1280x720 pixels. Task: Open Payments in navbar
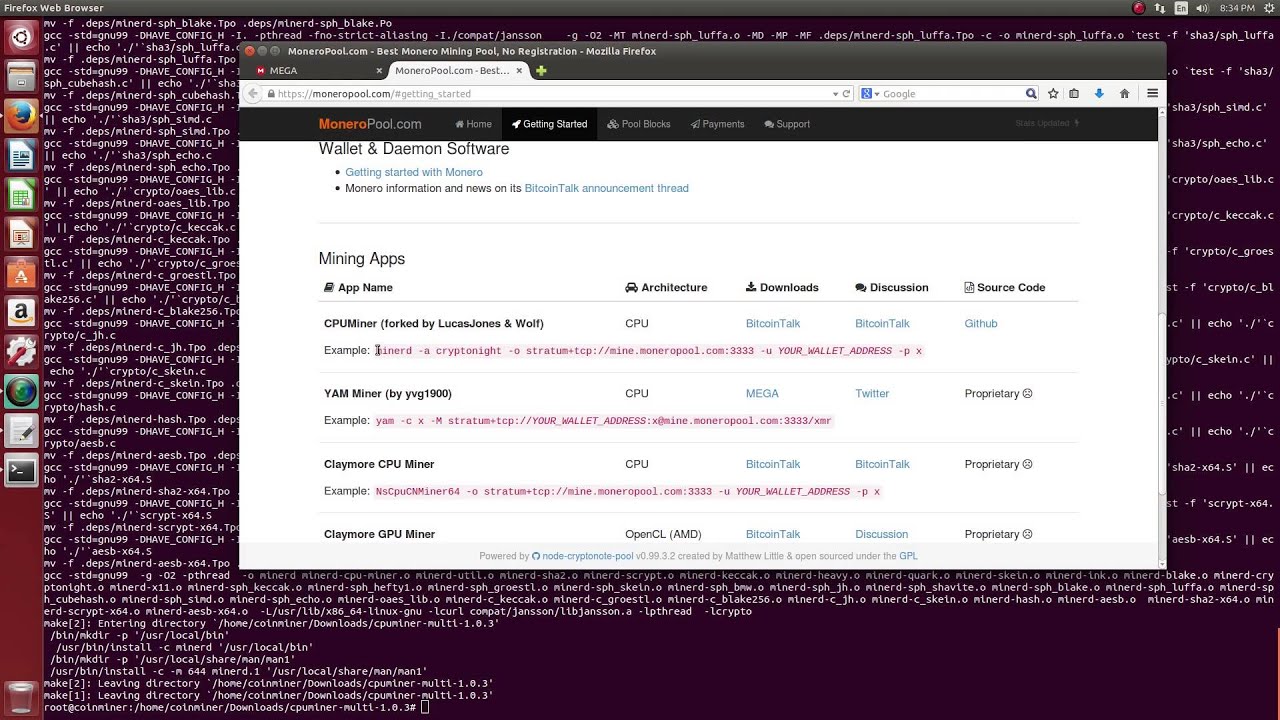(x=717, y=124)
